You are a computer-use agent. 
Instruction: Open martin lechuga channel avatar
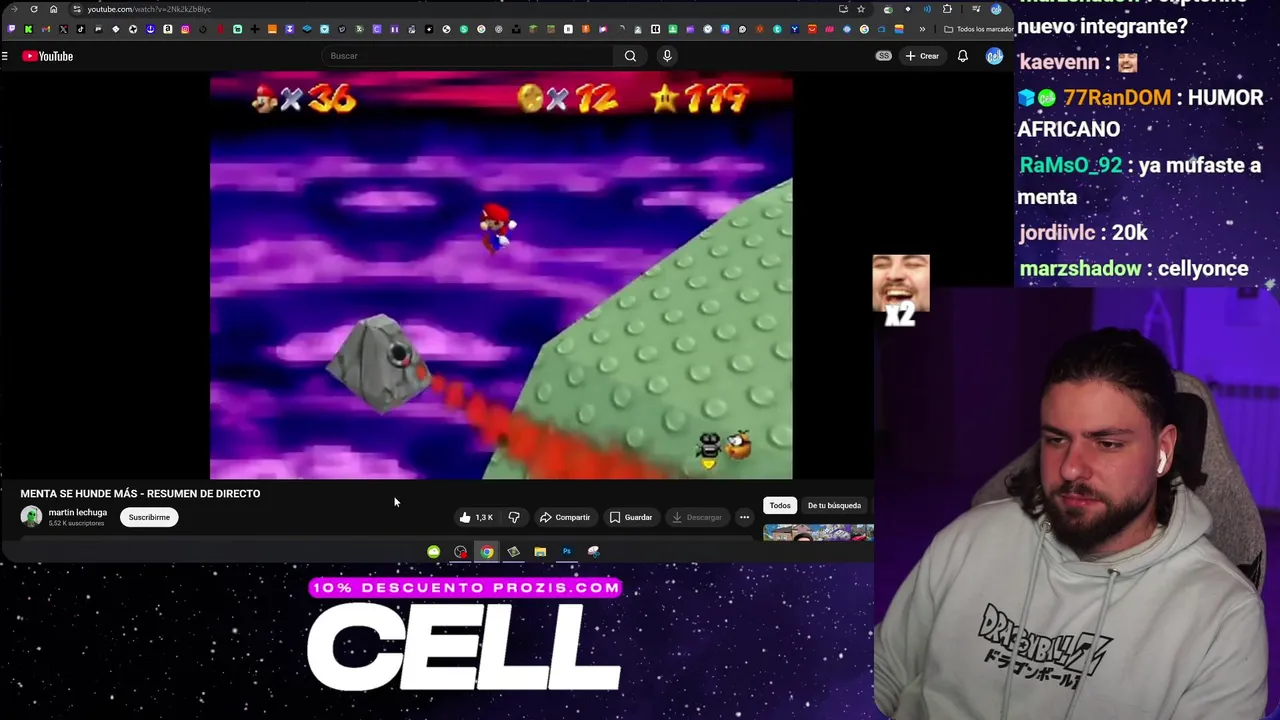point(31,516)
